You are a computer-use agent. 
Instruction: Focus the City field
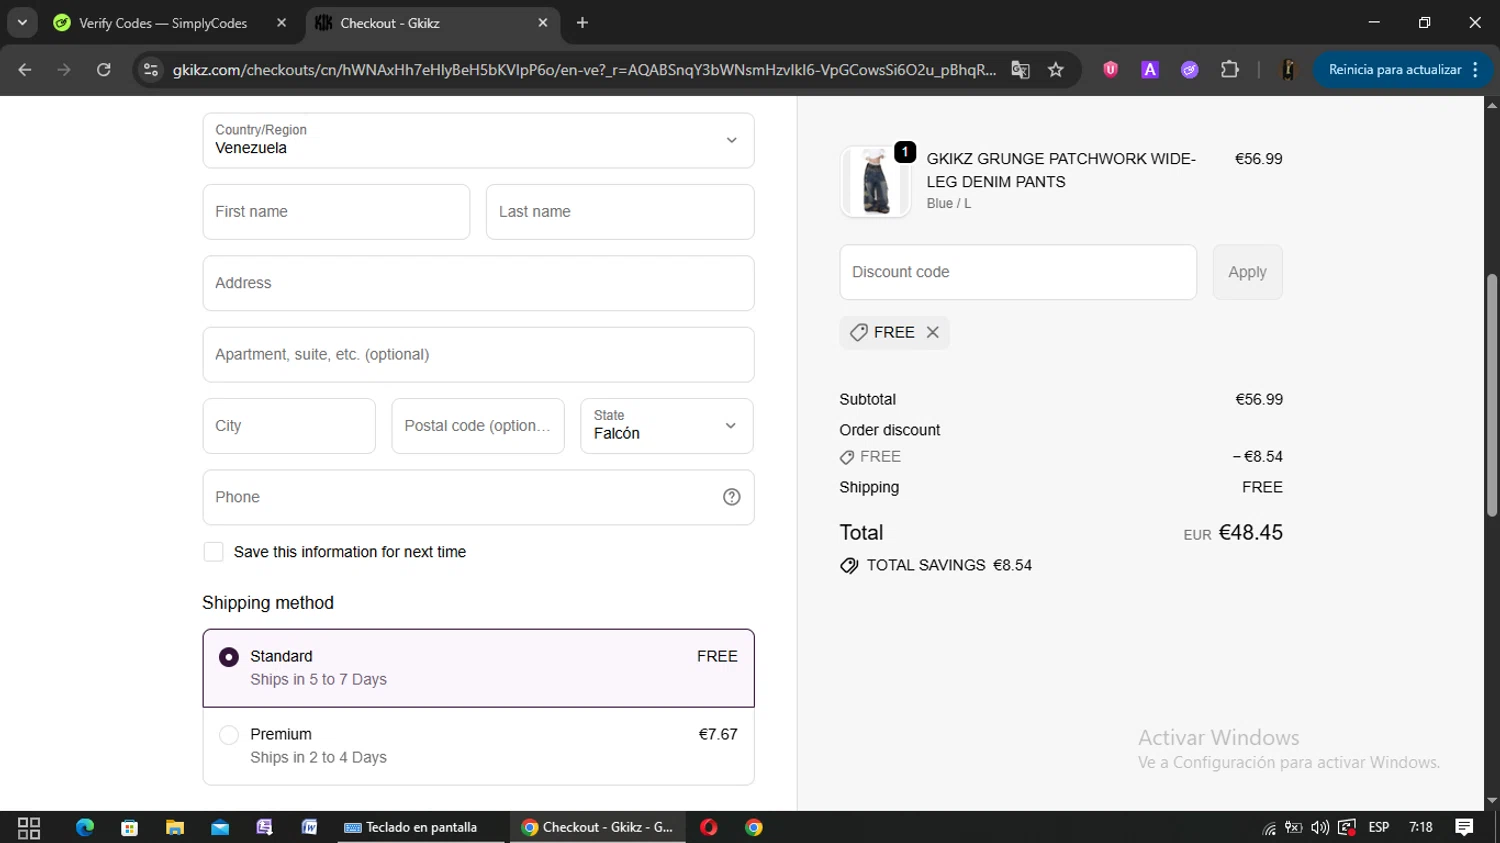[x=289, y=426]
